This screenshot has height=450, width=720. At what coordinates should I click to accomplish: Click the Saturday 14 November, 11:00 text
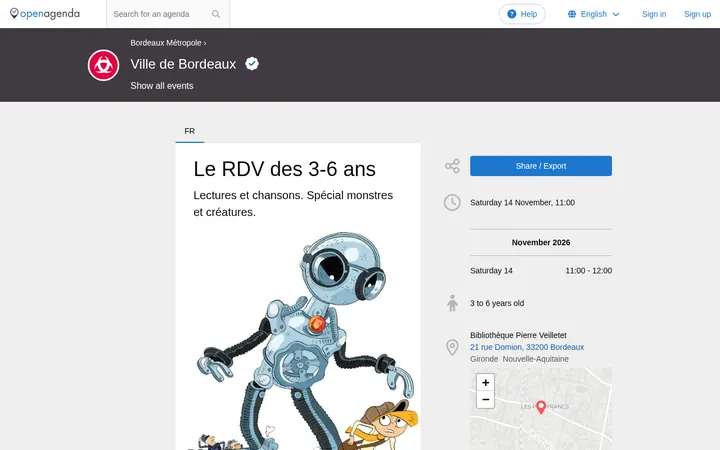click(x=522, y=202)
